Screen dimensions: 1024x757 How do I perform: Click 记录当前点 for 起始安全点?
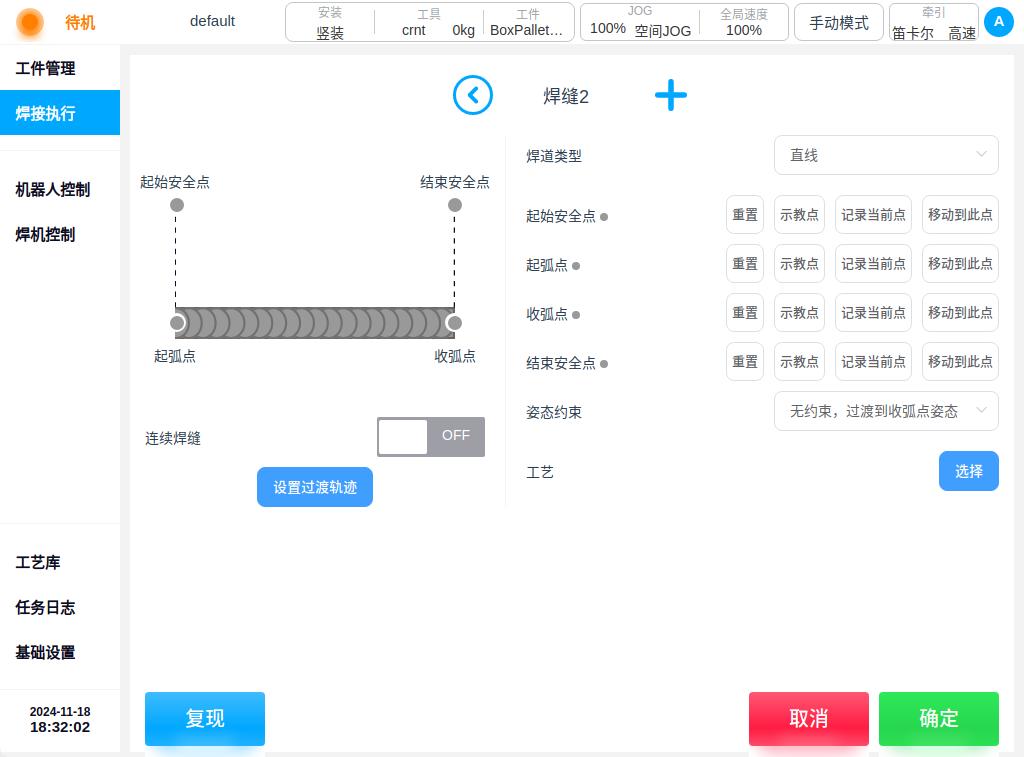click(x=873, y=215)
